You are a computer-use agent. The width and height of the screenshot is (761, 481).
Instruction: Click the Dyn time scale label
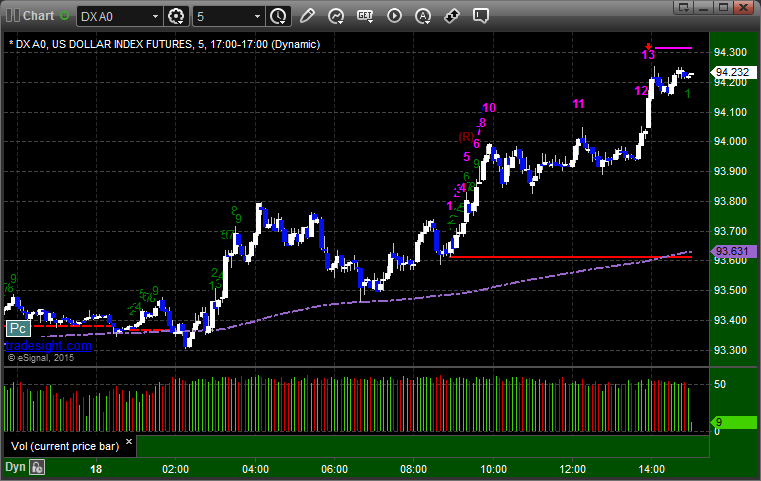pos(15,467)
